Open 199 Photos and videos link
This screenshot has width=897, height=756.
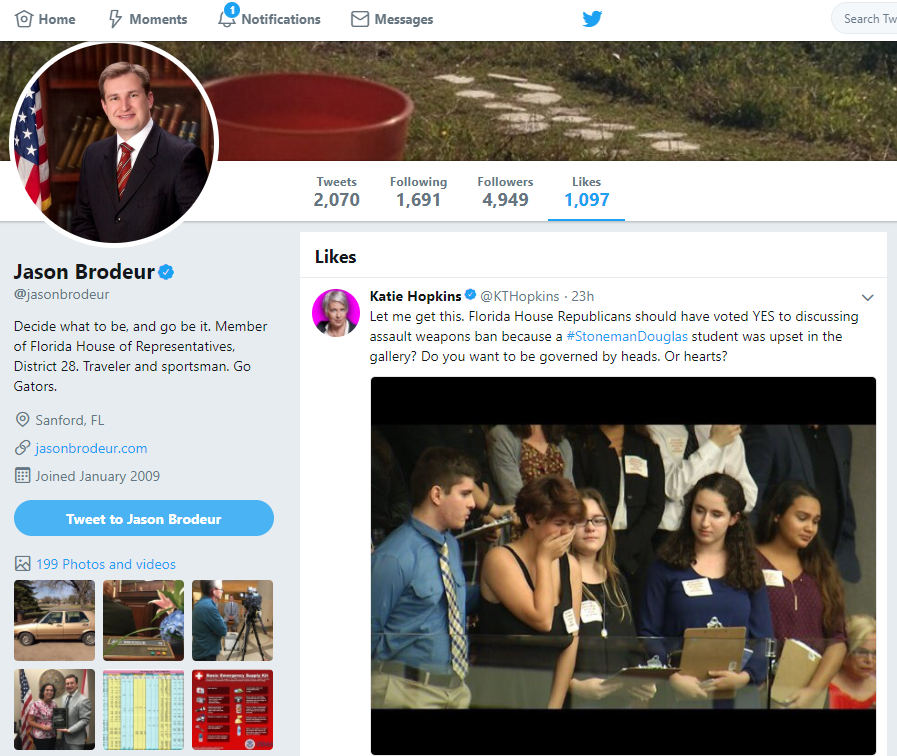(105, 564)
